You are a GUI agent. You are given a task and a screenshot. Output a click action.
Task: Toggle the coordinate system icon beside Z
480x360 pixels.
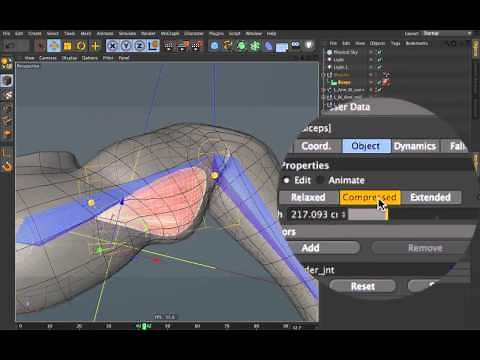pyautogui.click(x=153, y=46)
